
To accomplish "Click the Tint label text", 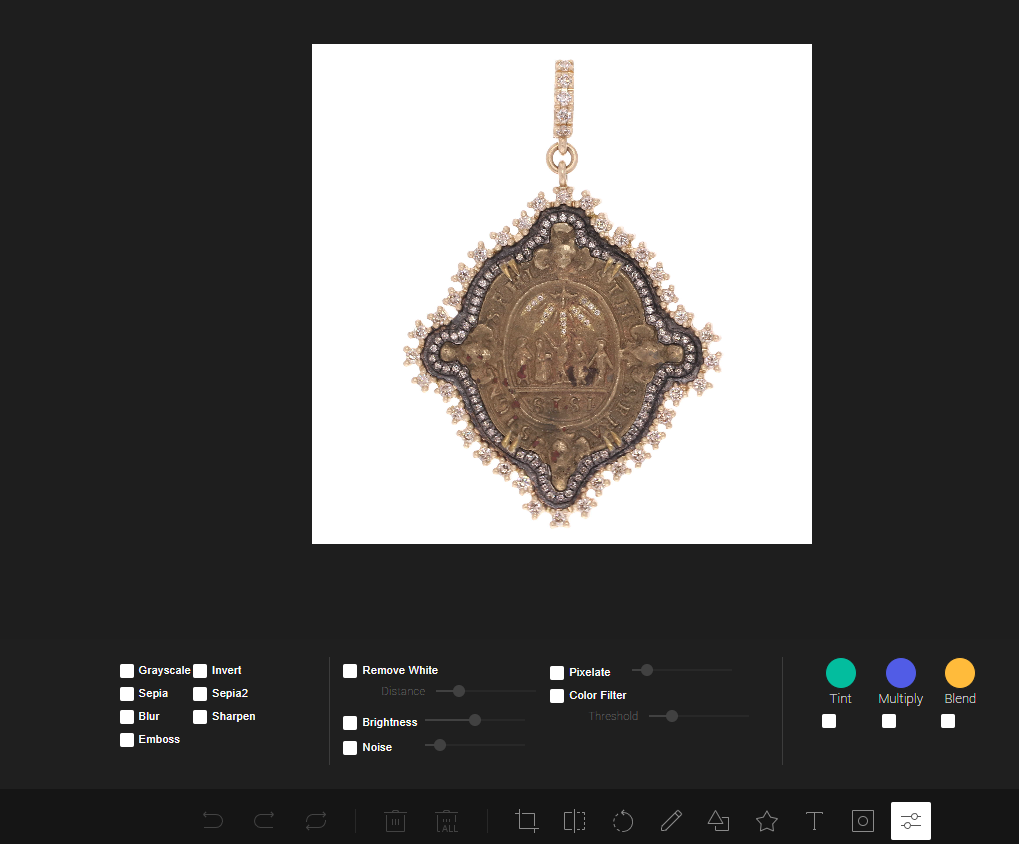I will (x=840, y=698).
